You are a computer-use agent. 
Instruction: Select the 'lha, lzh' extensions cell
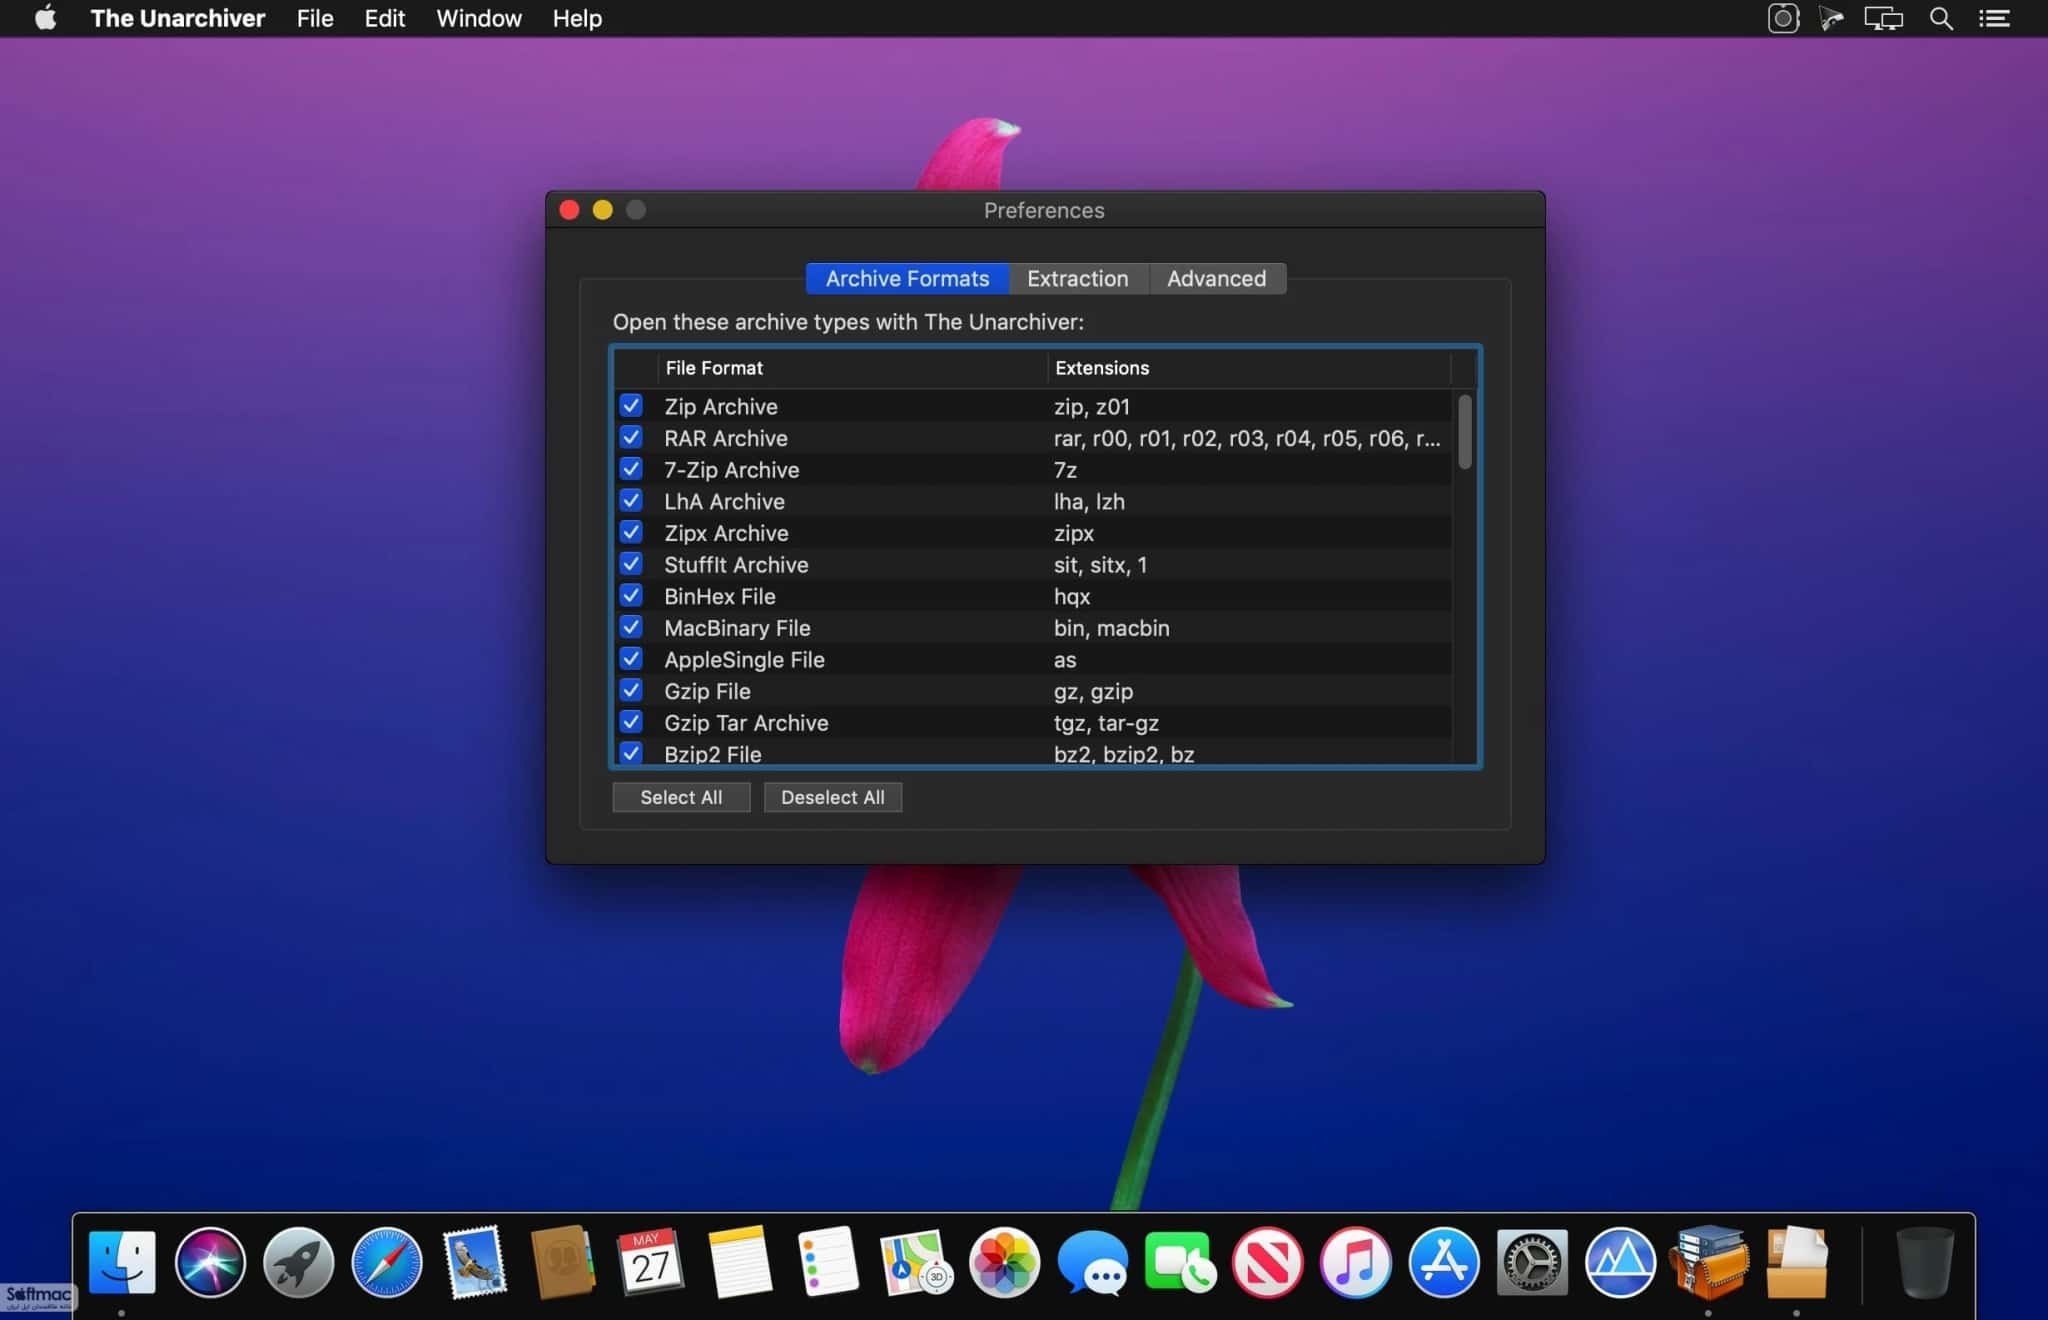(x=1089, y=502)
